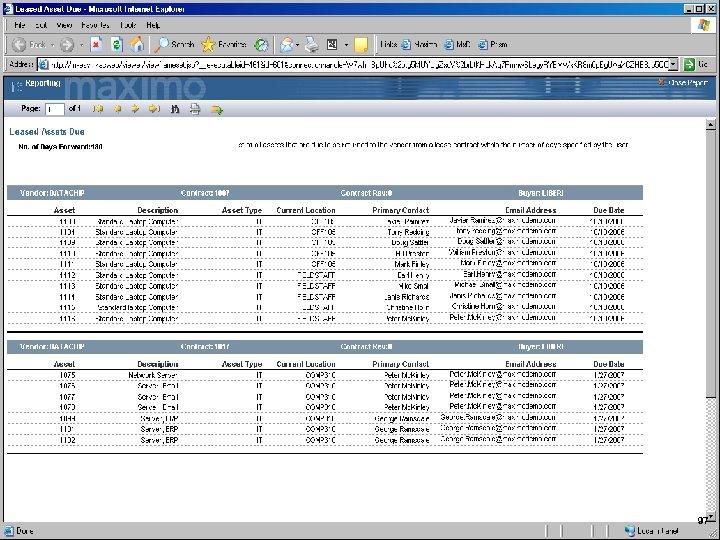
Task: Click the page icon in the address bar
Action: coord(44,64)
